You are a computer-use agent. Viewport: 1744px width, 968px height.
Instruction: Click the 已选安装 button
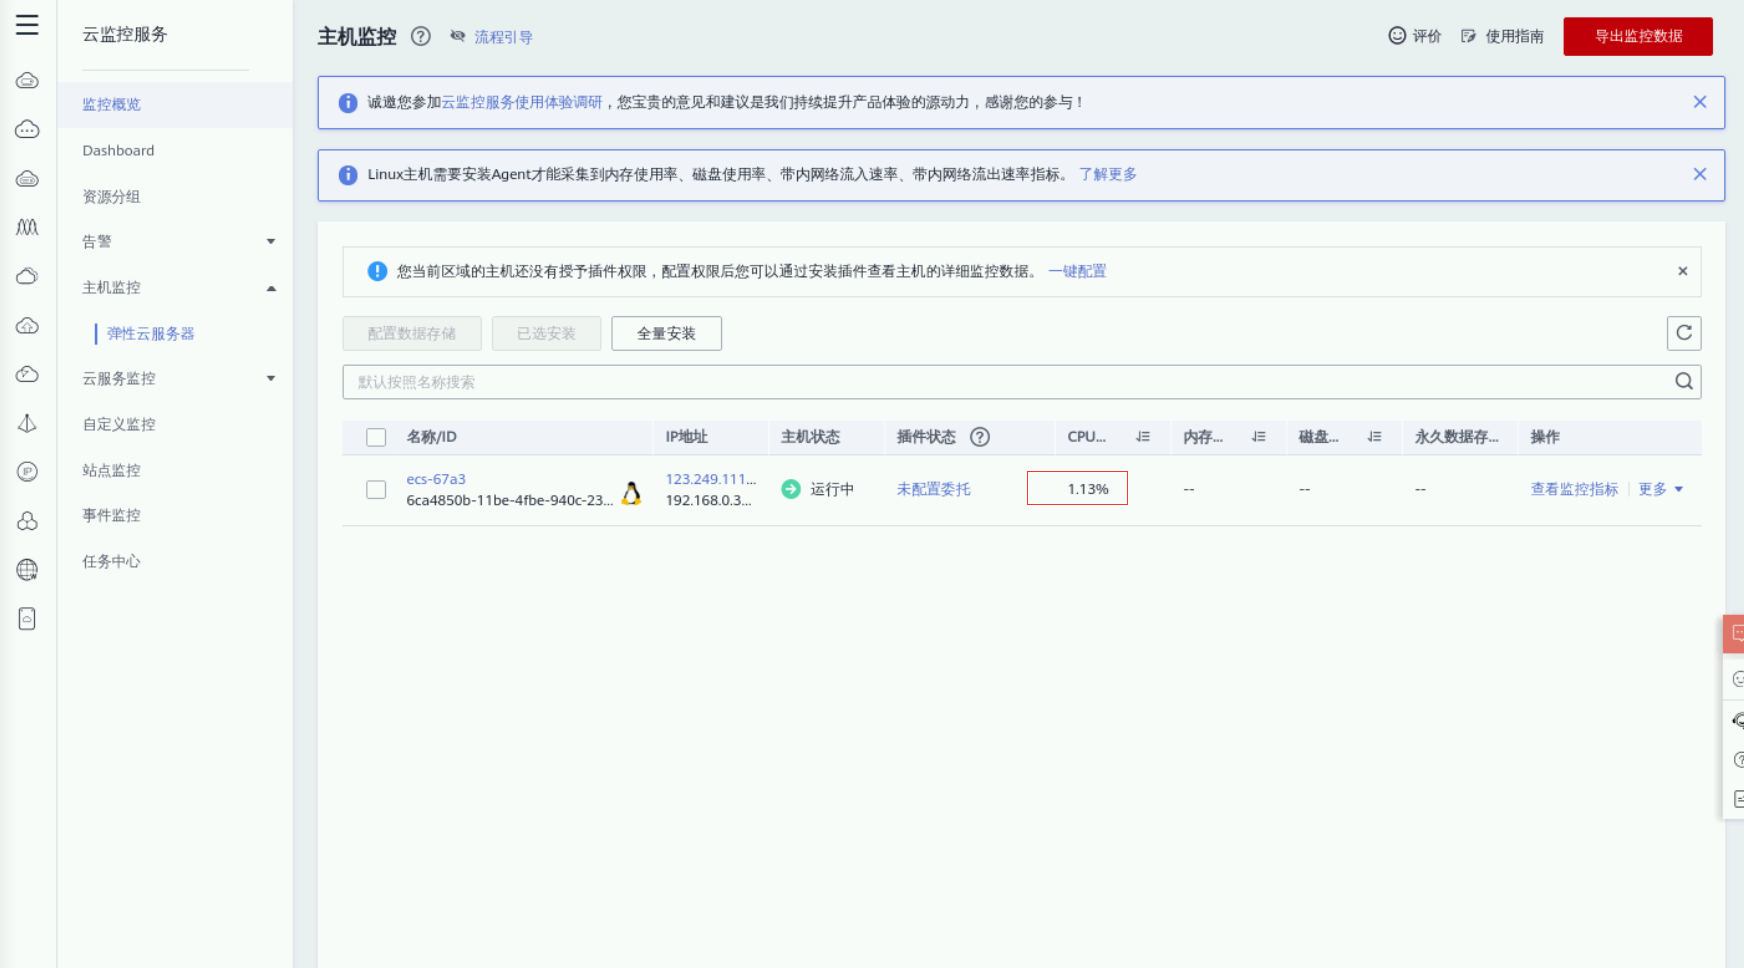(x=546, y=333)
